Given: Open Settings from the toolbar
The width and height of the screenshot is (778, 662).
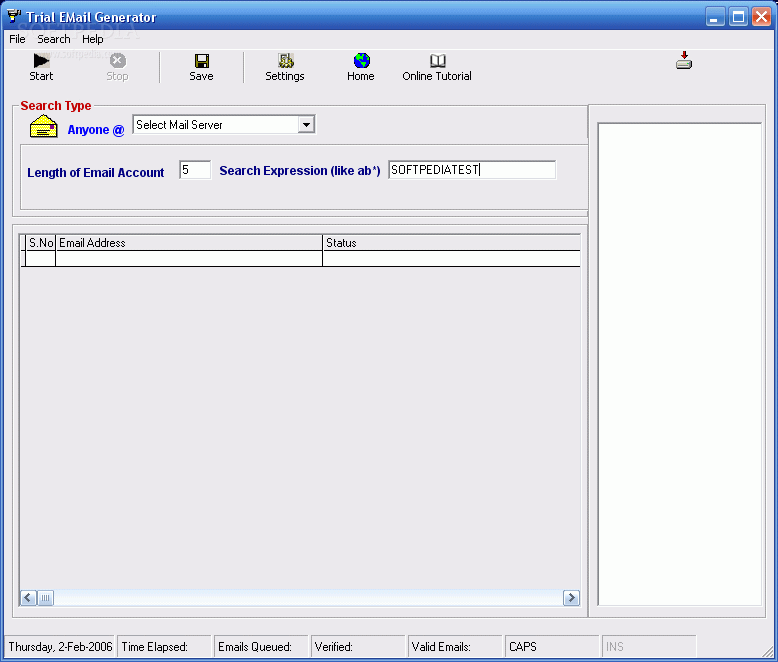Looking at the screenshot, I should pyautogui.click(x=286, y=61).
